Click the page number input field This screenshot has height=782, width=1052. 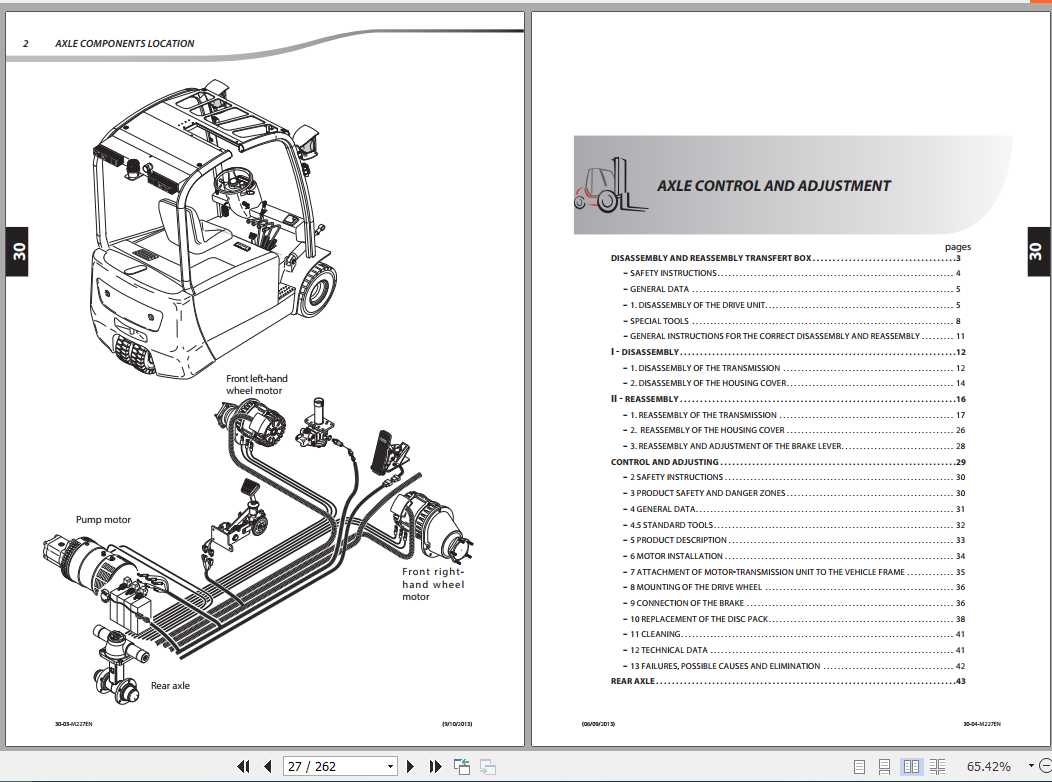click(x=320, y=765)
